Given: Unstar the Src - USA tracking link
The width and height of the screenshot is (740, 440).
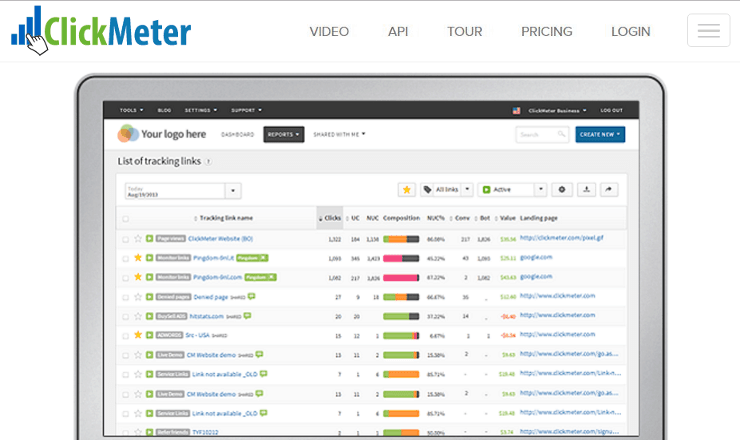Looking at the screenshot, I should pyautogui.click(x=138, y=335).
